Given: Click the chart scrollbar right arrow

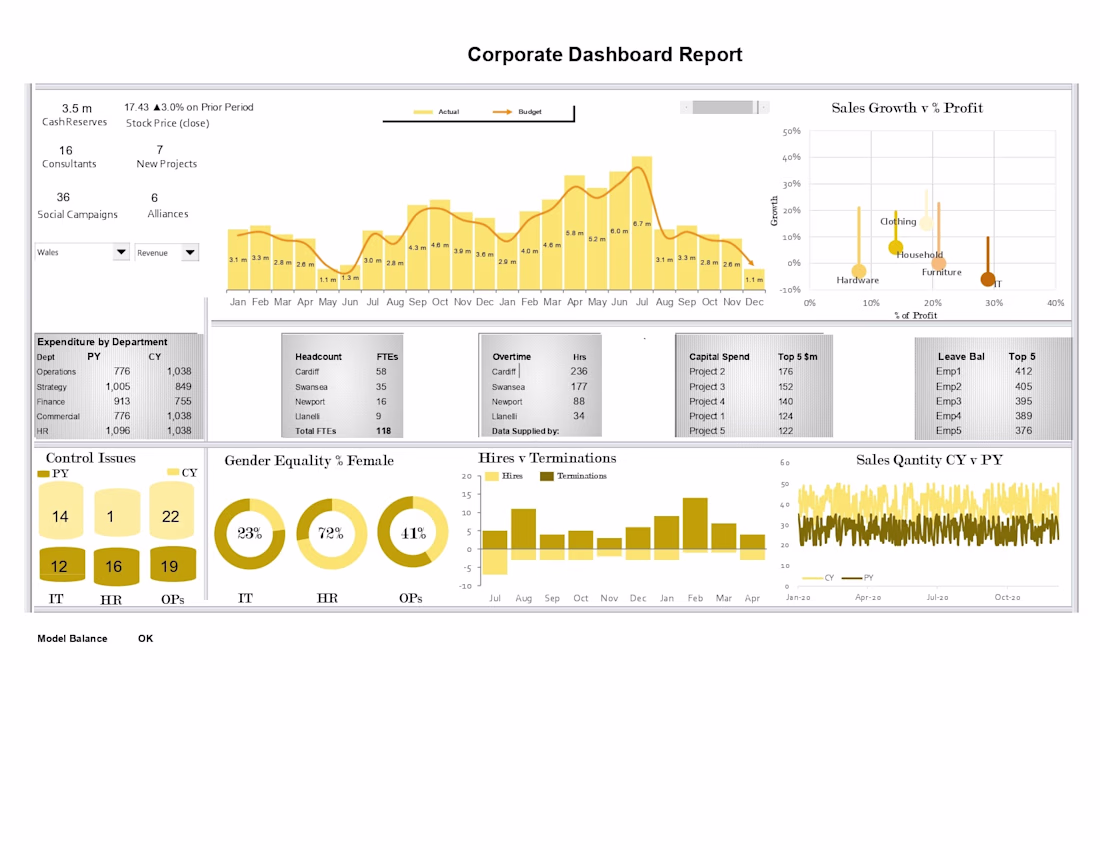Looking at the screenshot, I should coord(765,107).
